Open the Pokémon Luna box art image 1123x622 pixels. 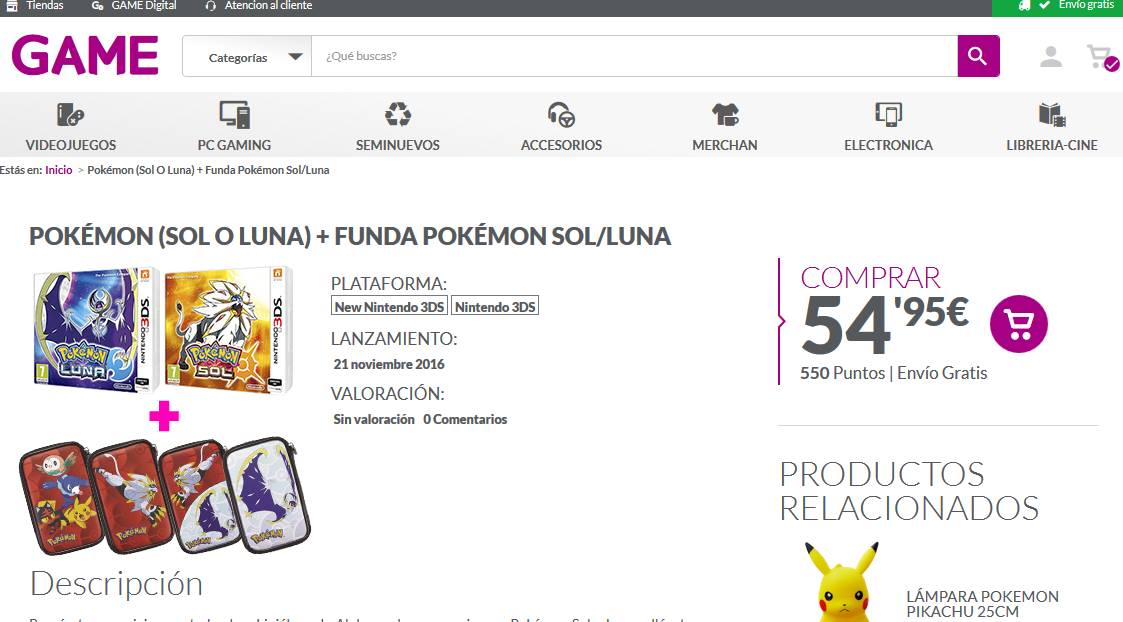pyautogui.click(x=95, y=330)
